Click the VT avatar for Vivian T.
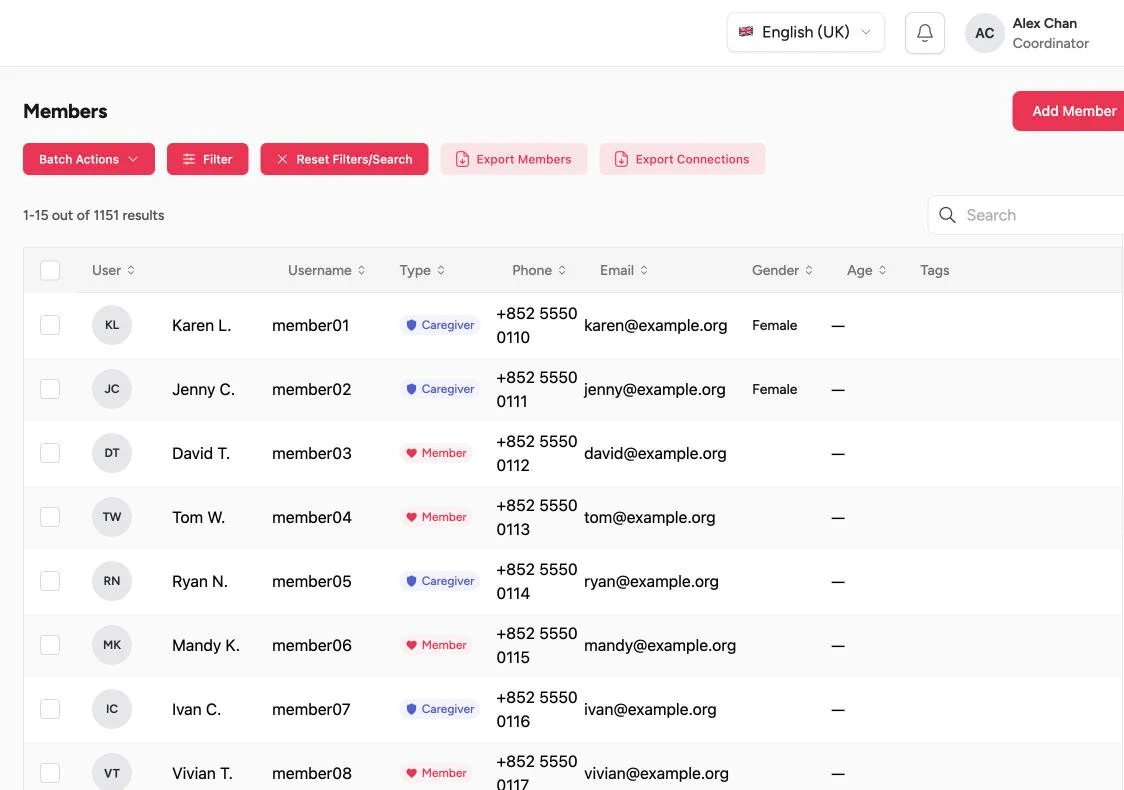The height and width of the screenshot is (790, 1124). point(112,773)
